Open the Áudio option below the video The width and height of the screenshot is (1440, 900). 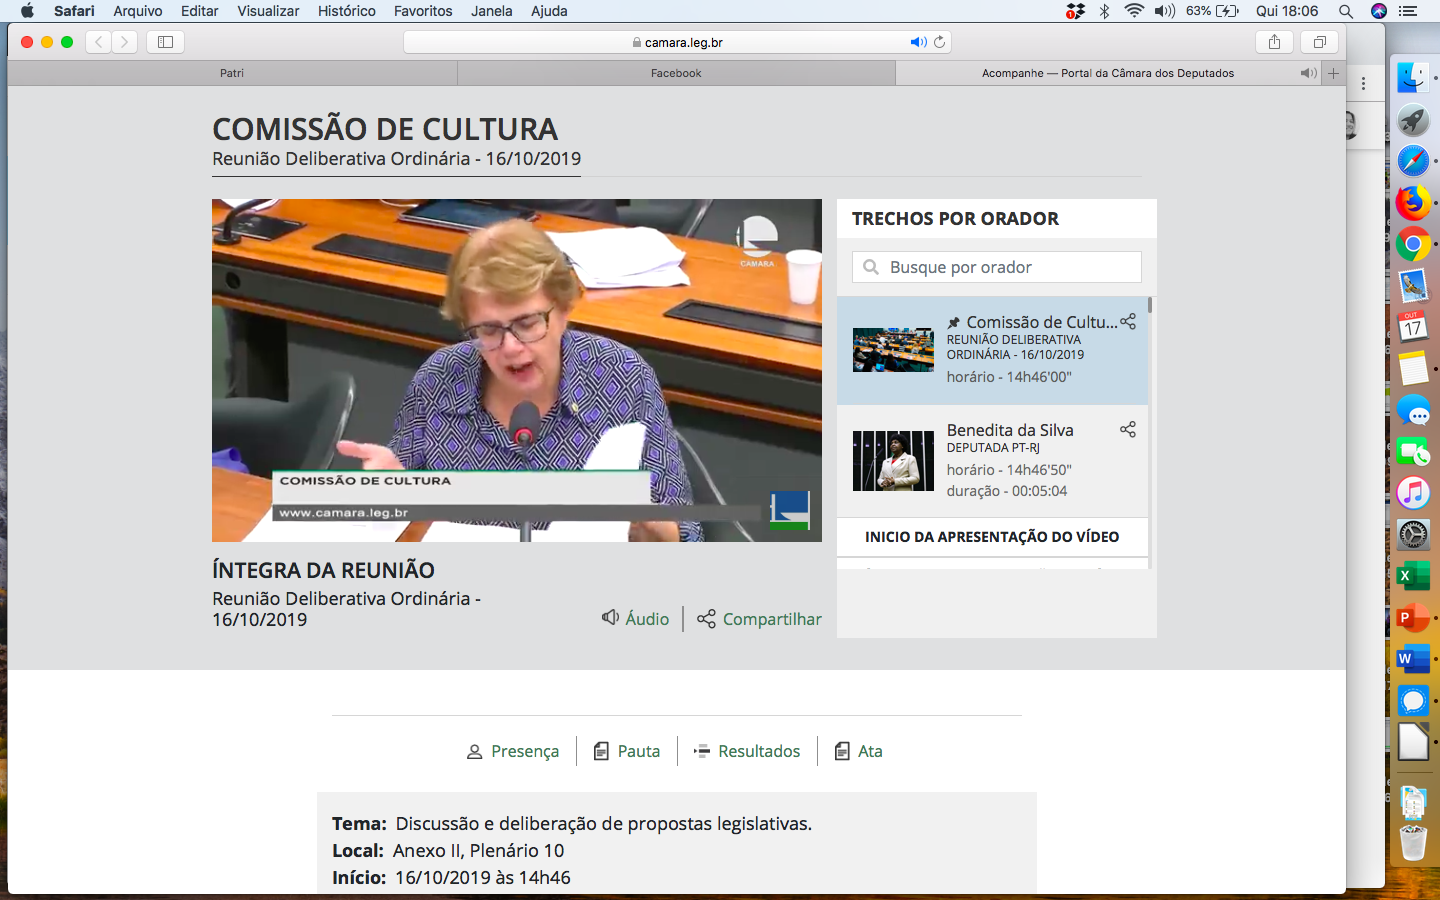(x=636, y=619)
